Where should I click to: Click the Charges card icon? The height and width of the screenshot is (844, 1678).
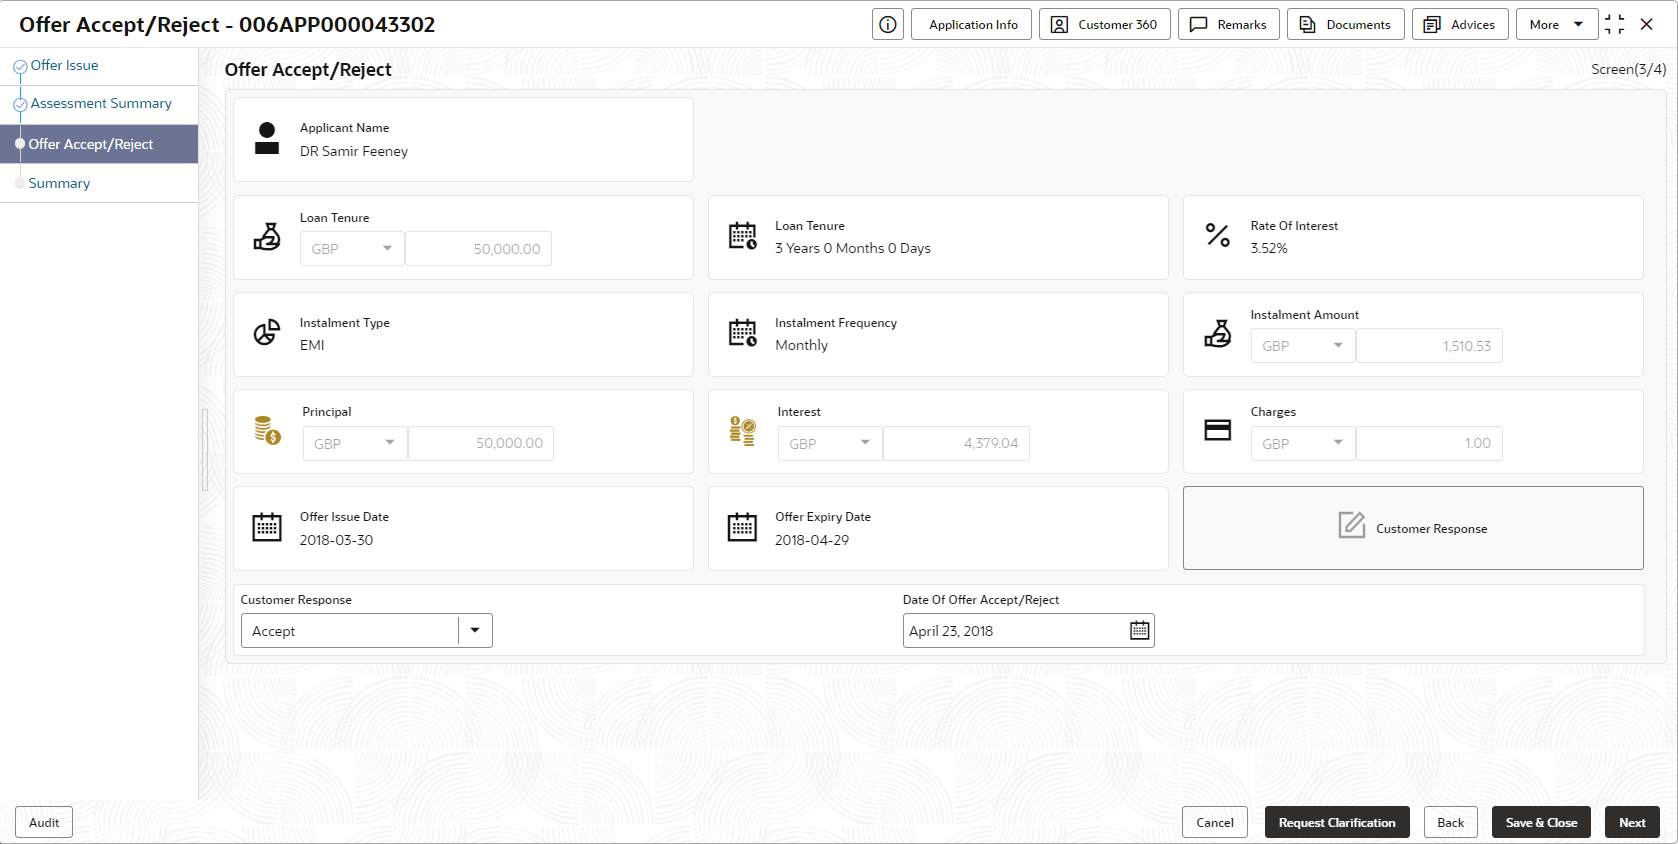[1218, 430]
